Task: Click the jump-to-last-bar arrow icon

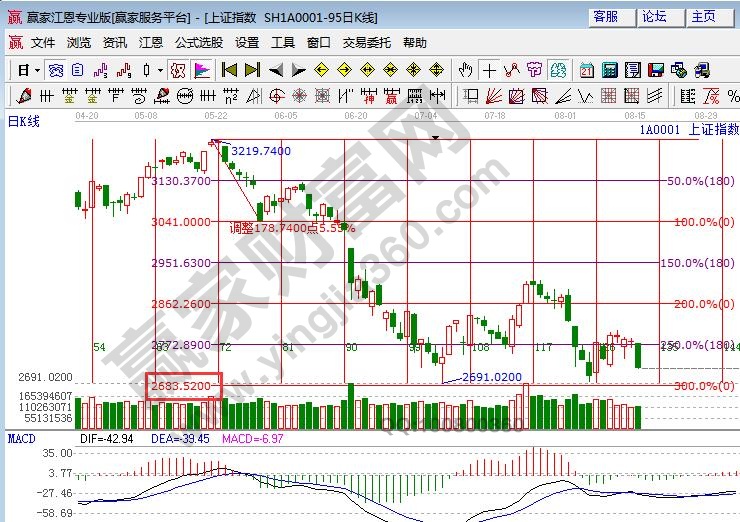Action: (x=251, y=70)
